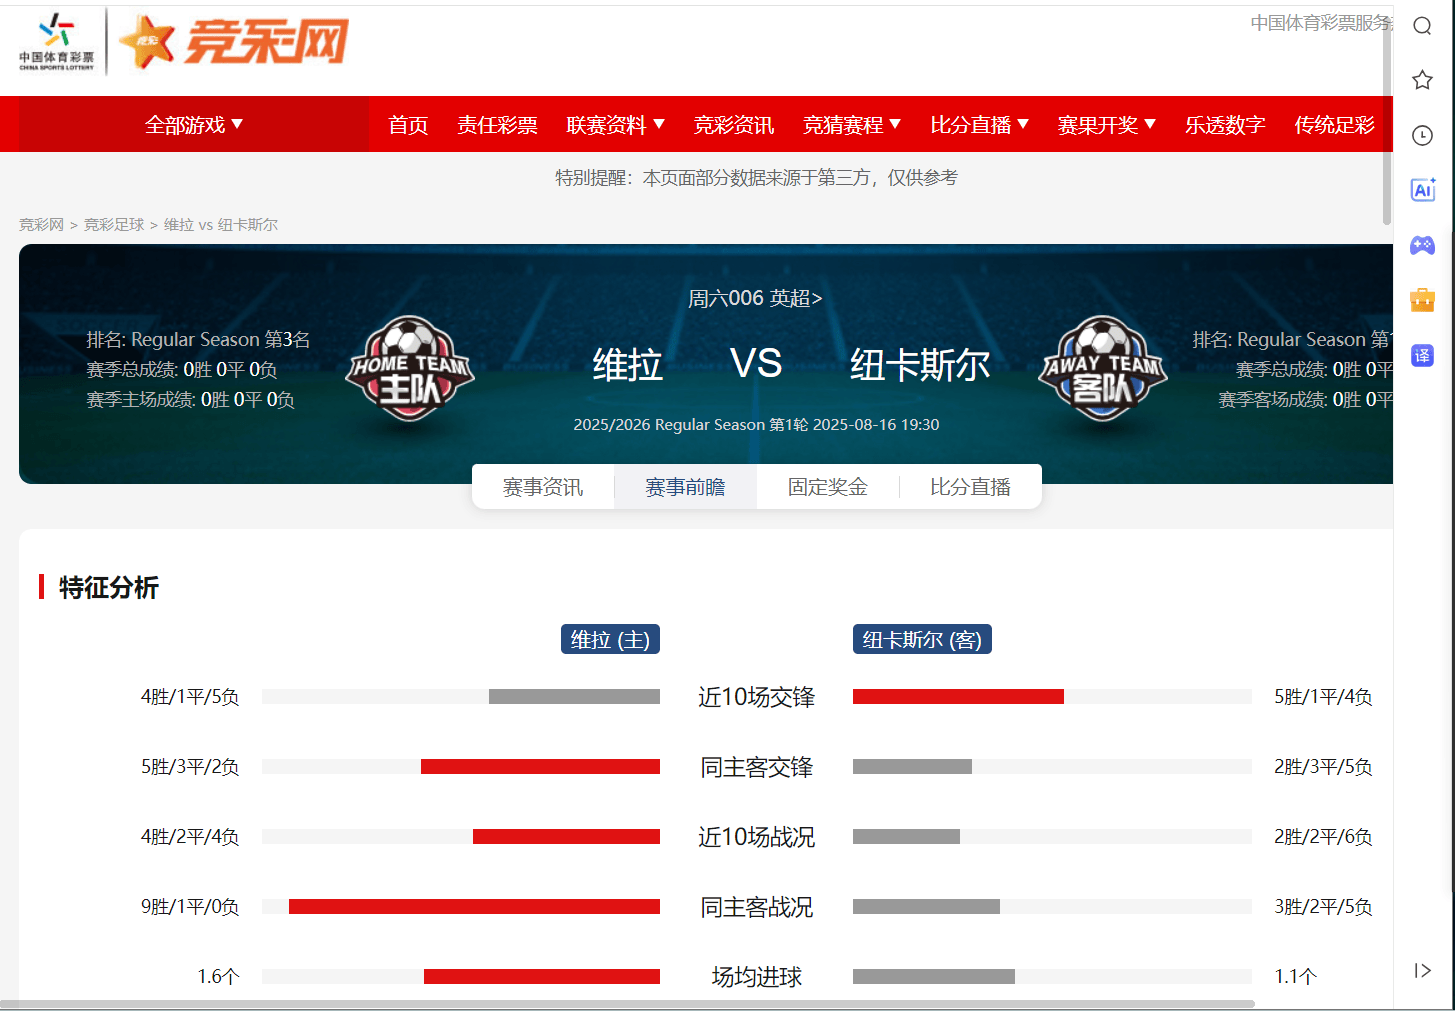Click the 竞彩网 logo
The width and height of the screenshot is (1455, 1011).
tap(233, 42)
